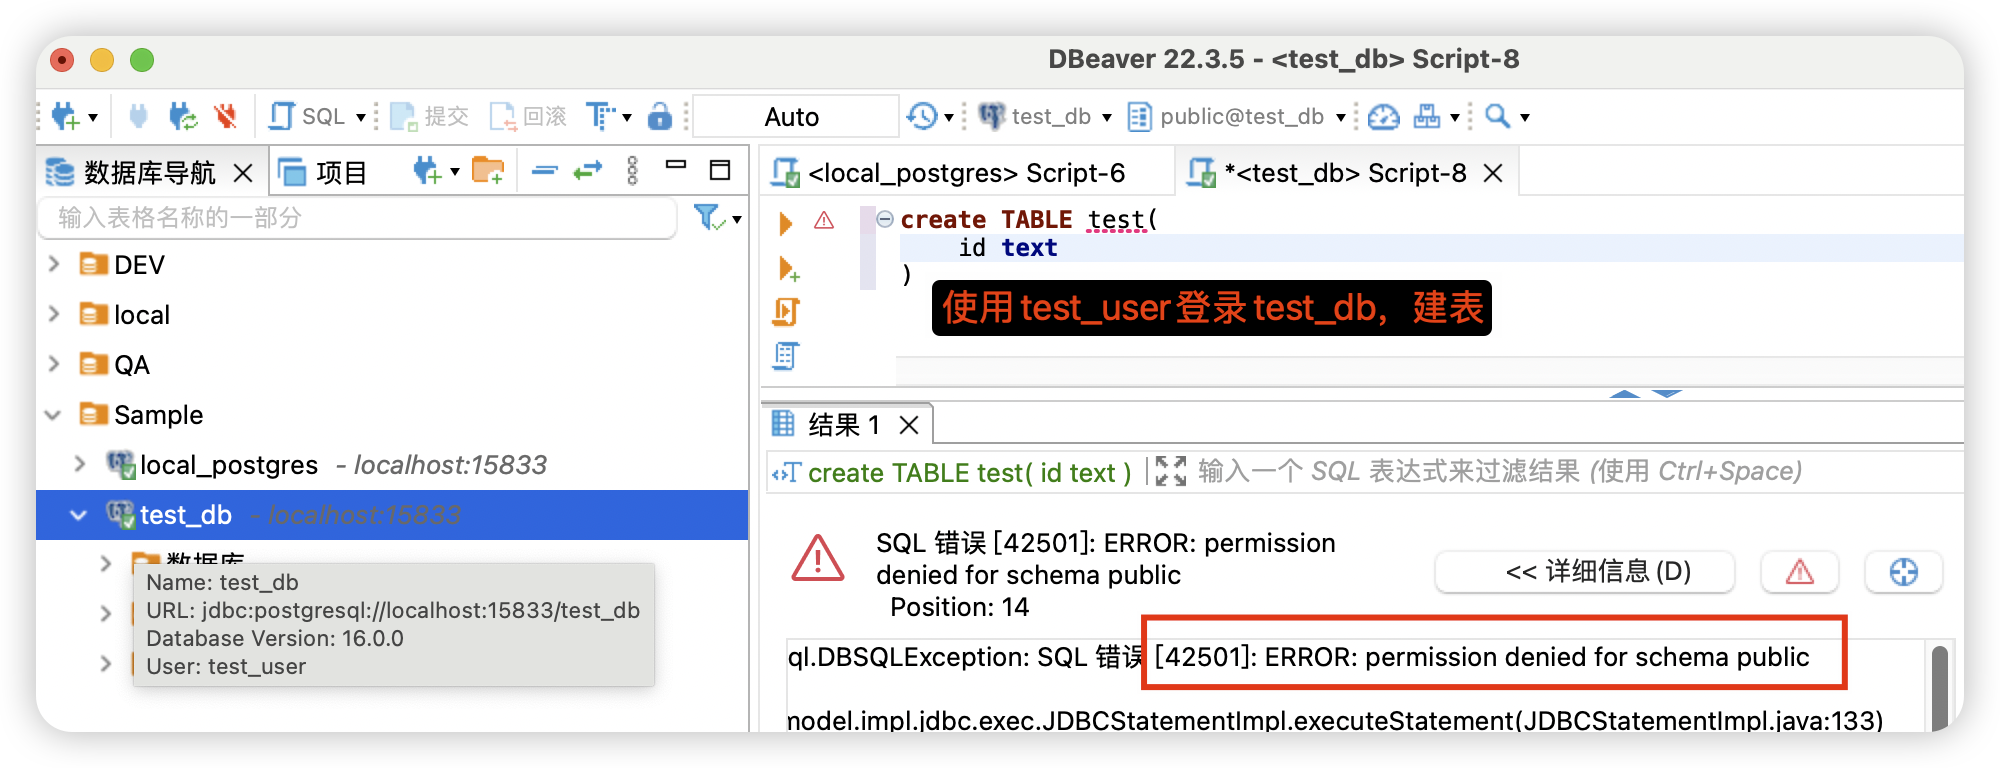Viewport: 2000px width, 768px height.
Task: Click the red warning triangle button in the error panel
Action: [1800, 572]
